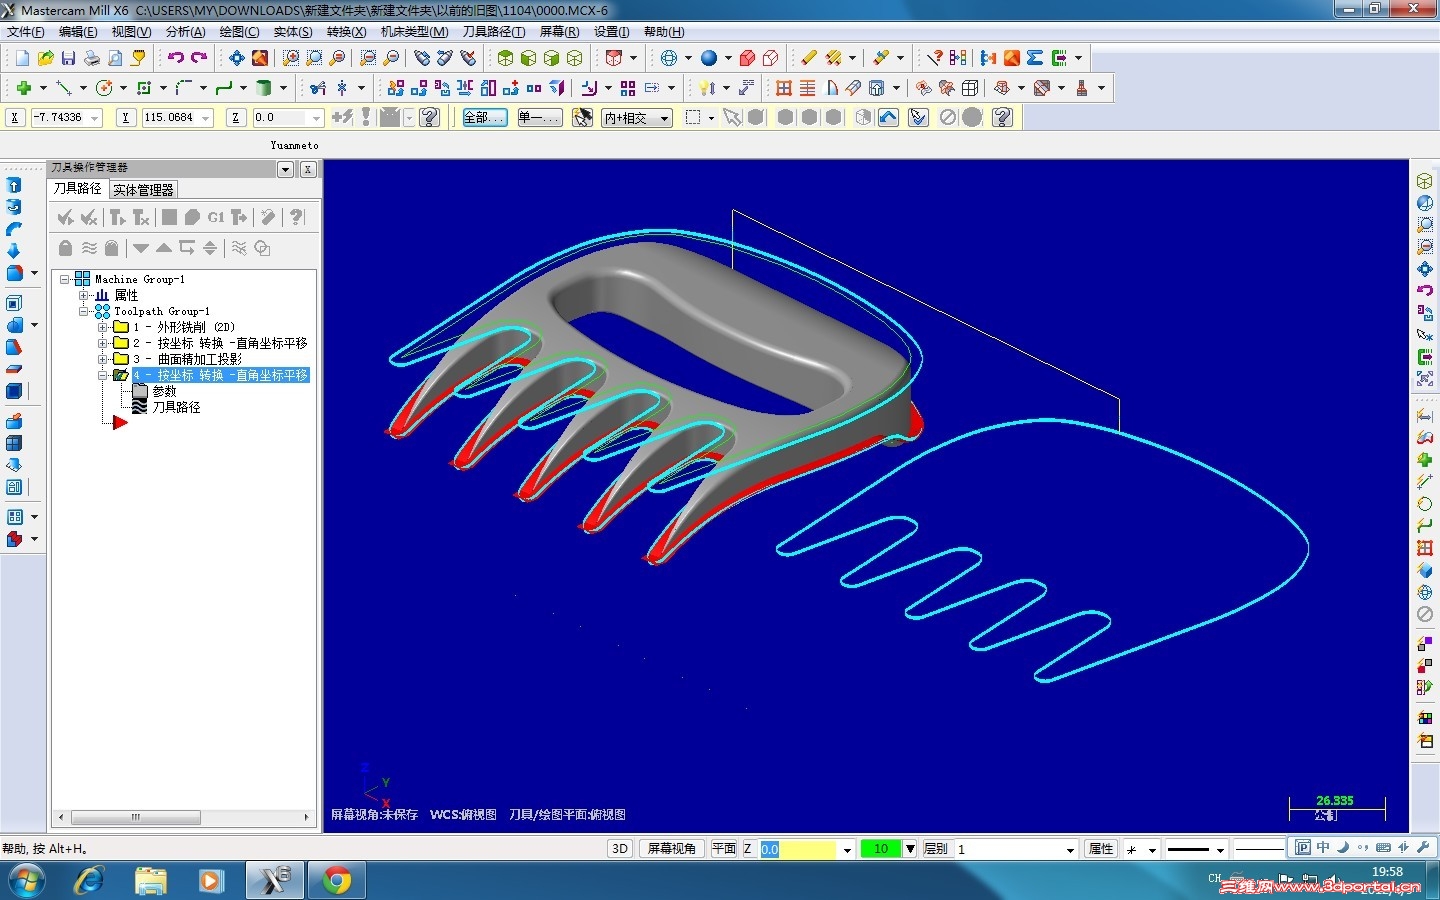Open the 绘图(C) menu
The image size is (1440, 900).
239,32
